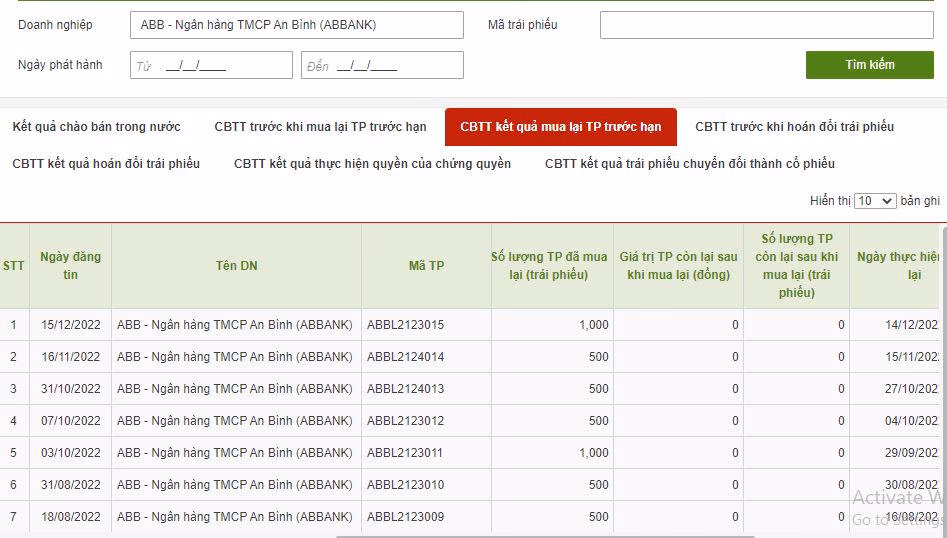Click the Từ start date field

pyautogui.click(x=211, y=66)
